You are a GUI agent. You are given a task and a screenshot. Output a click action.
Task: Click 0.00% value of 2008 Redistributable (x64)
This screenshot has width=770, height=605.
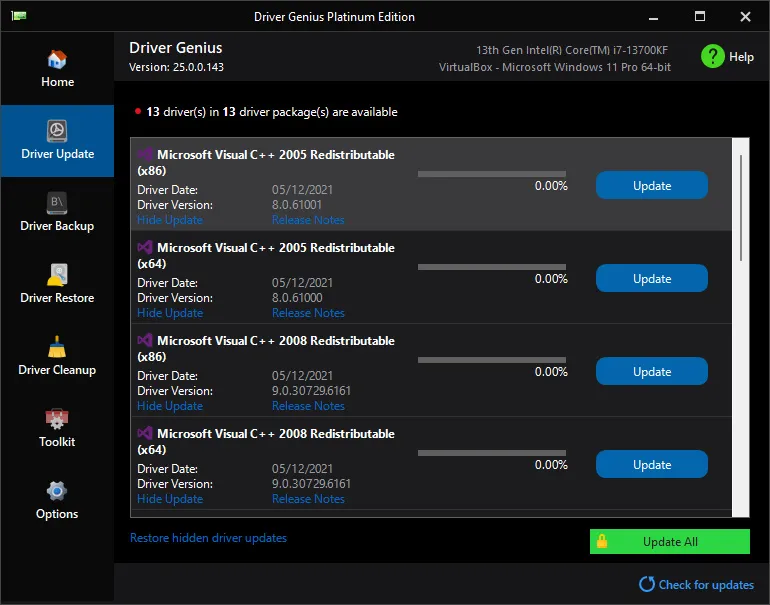coord(551,465)
